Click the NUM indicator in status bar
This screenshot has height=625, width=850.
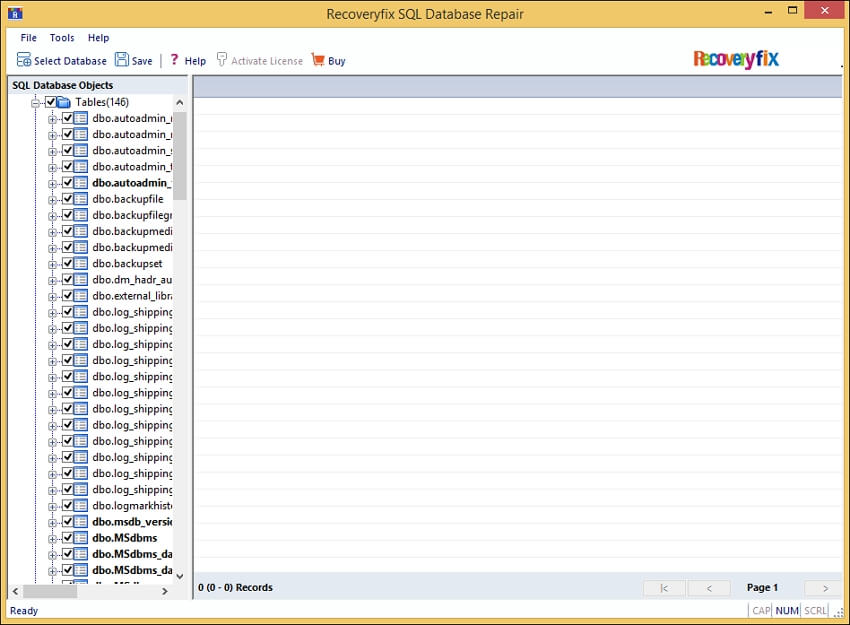point(787,611)
